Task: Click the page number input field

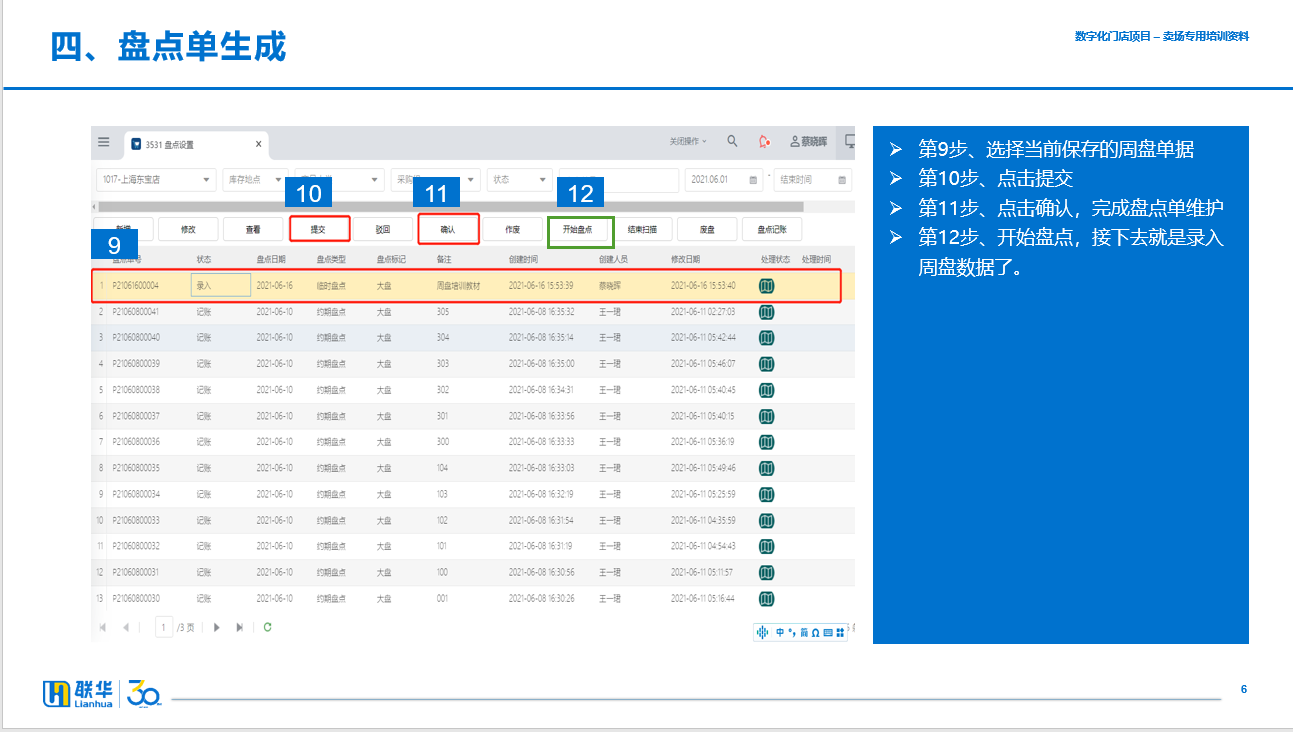Action: coord(164,627)
